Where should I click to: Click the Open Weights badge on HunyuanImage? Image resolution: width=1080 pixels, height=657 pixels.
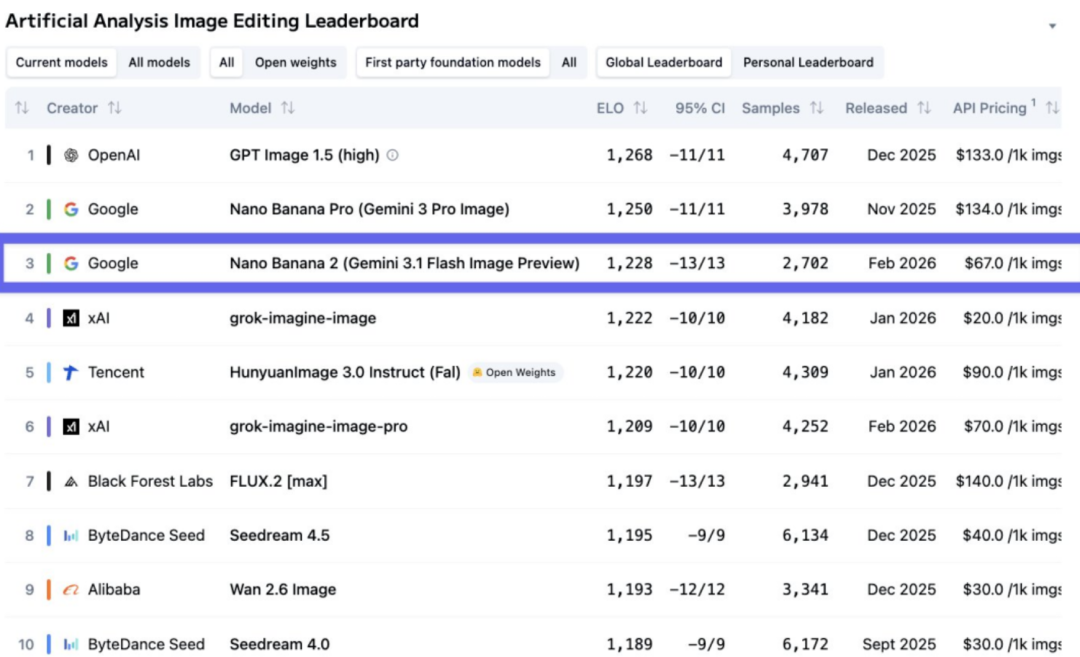click(x=516, y=372)
